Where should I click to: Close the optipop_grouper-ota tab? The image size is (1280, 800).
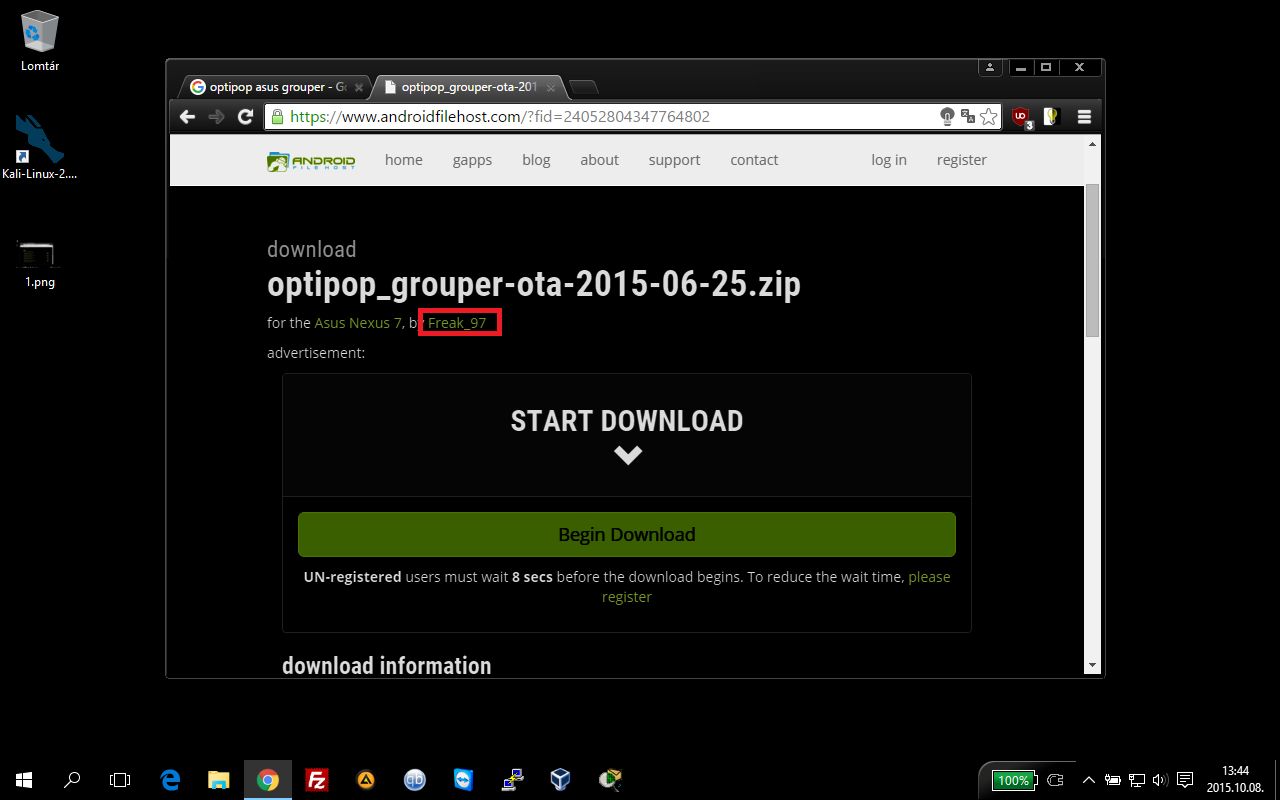pos(551,87)
